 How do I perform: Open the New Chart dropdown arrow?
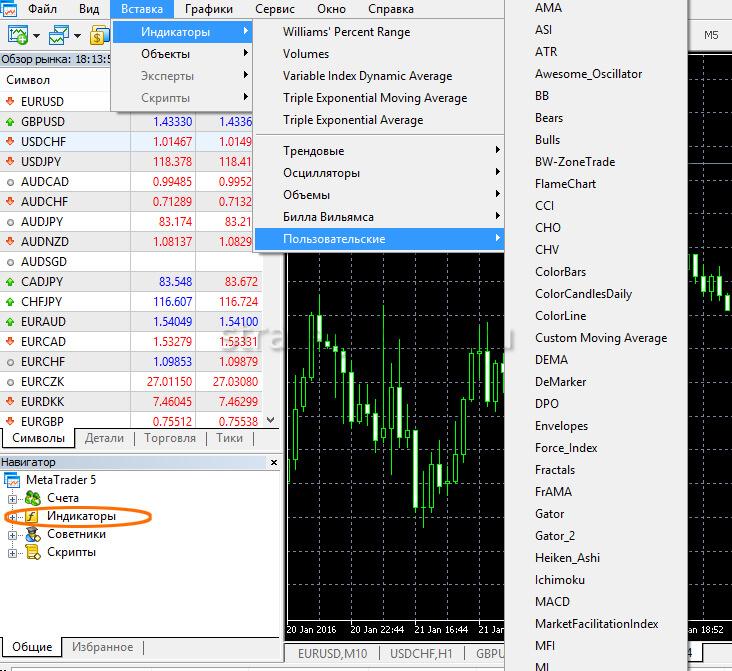pyautogui.click(x=36, y=36)
